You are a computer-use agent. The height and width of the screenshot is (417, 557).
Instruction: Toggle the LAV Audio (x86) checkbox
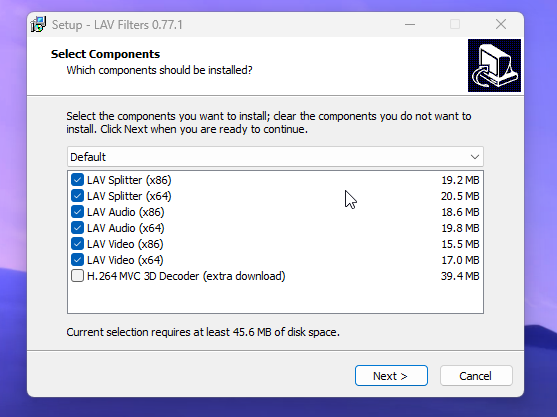click(77, 212)
